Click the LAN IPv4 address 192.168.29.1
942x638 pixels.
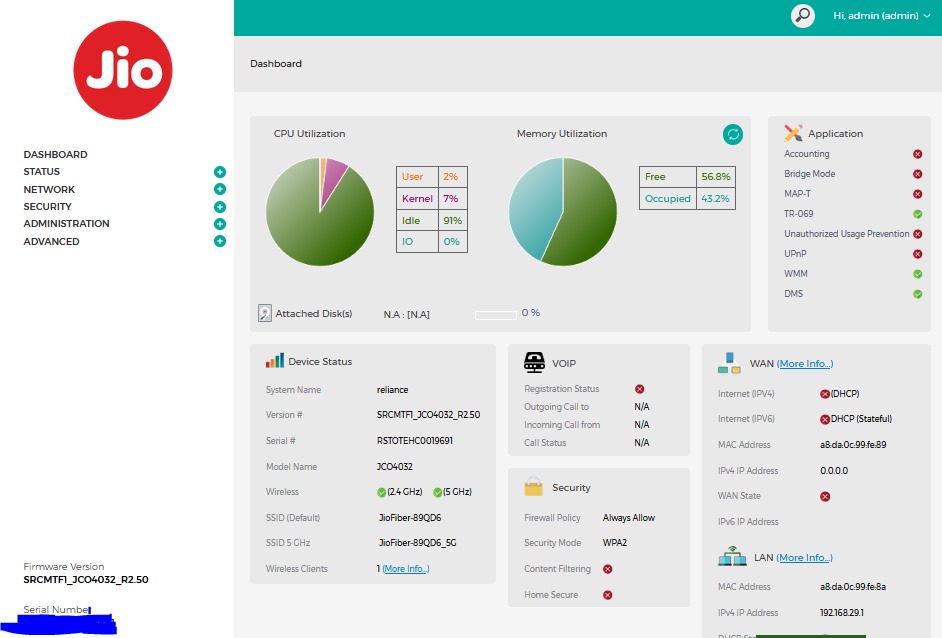pyautogui.click(x=842, y=613)
